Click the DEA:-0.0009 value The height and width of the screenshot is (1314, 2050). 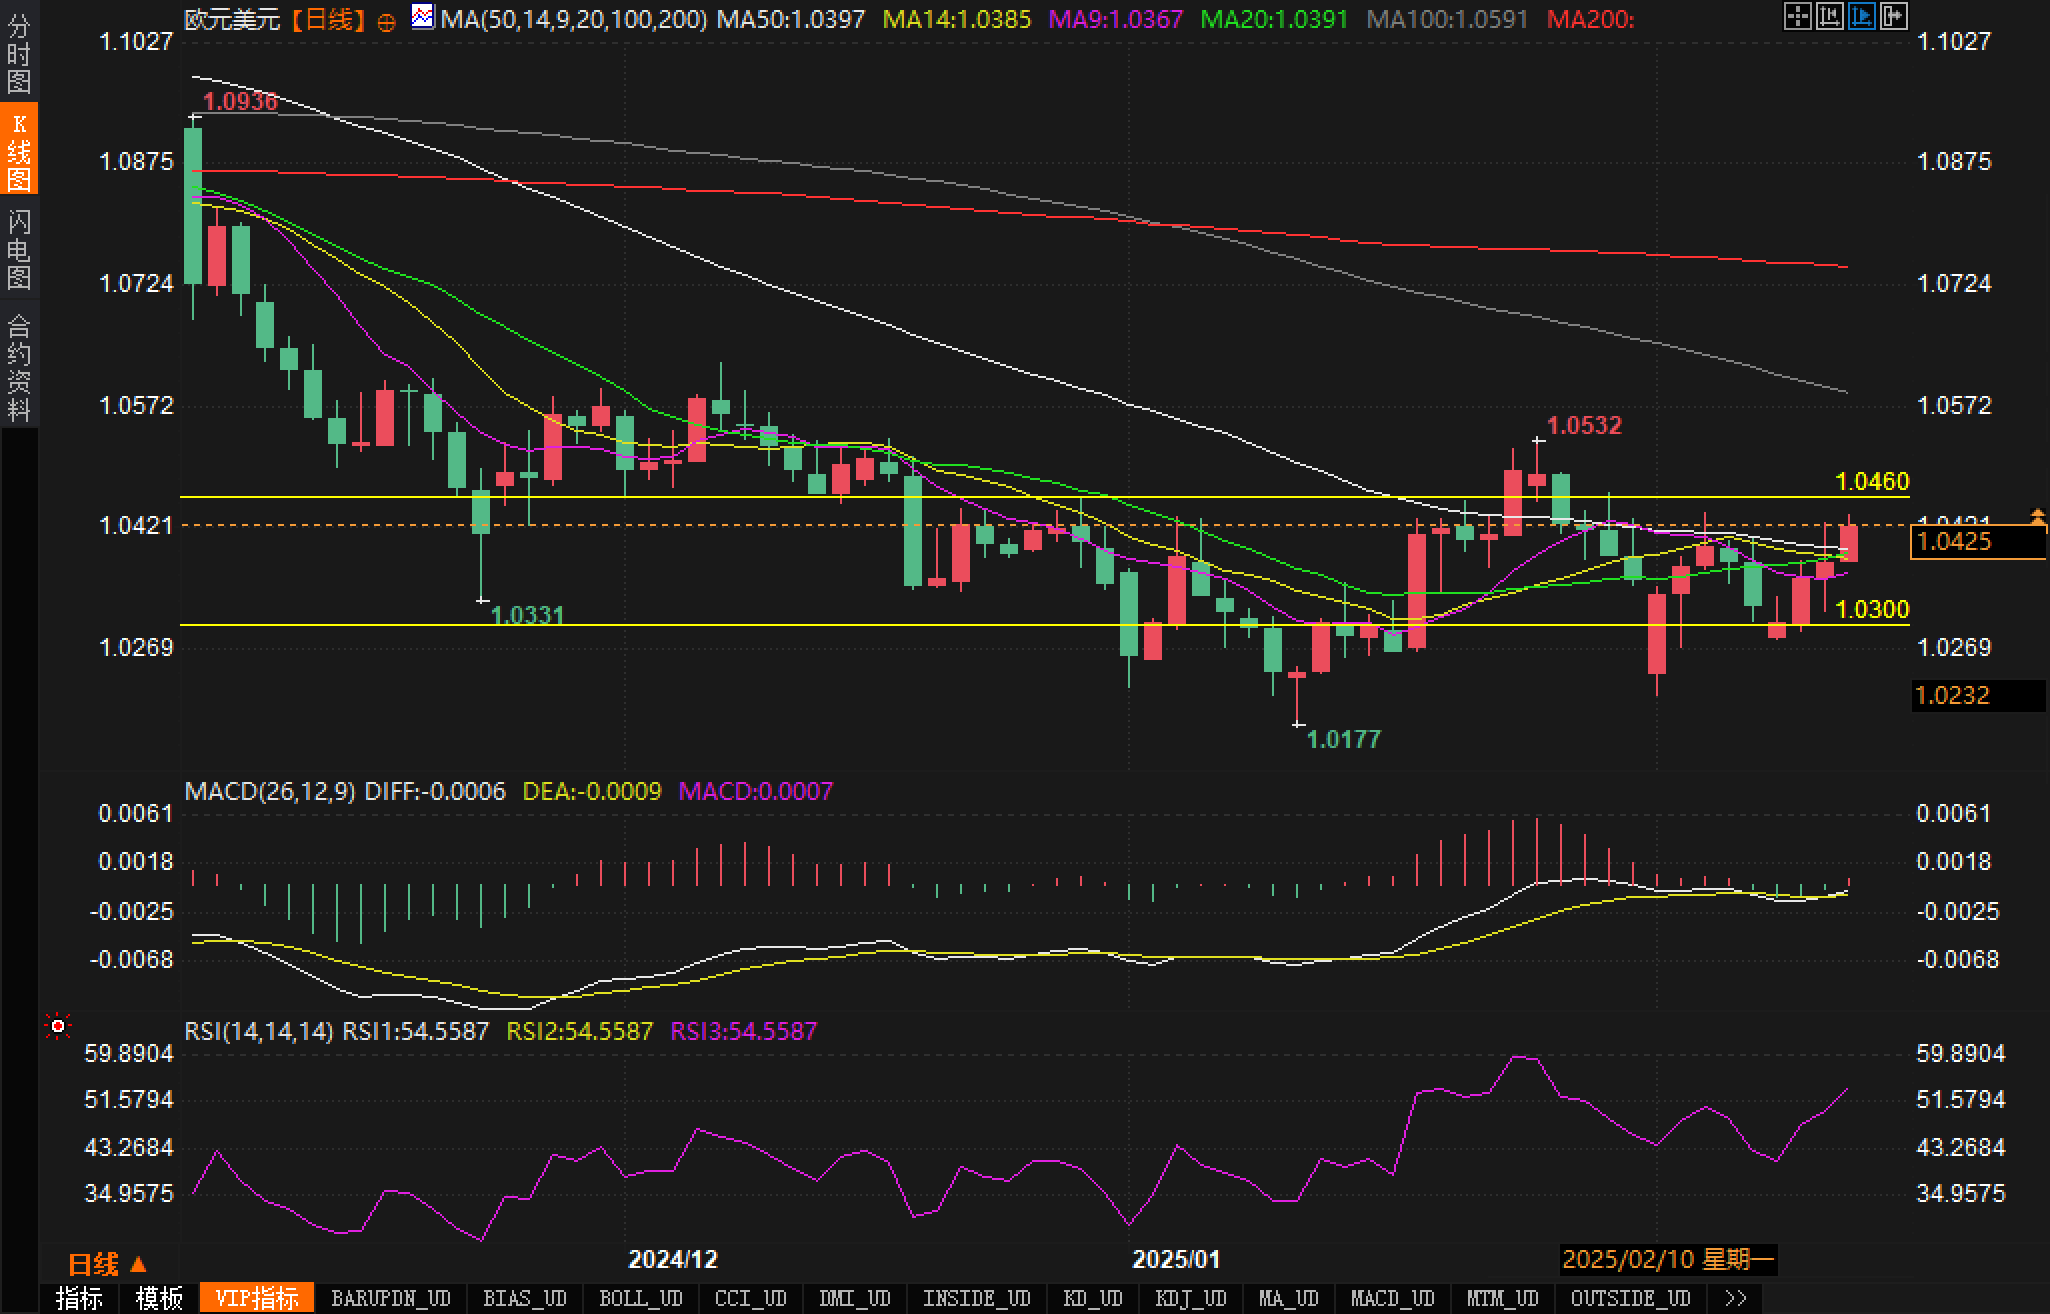point(592,791)
